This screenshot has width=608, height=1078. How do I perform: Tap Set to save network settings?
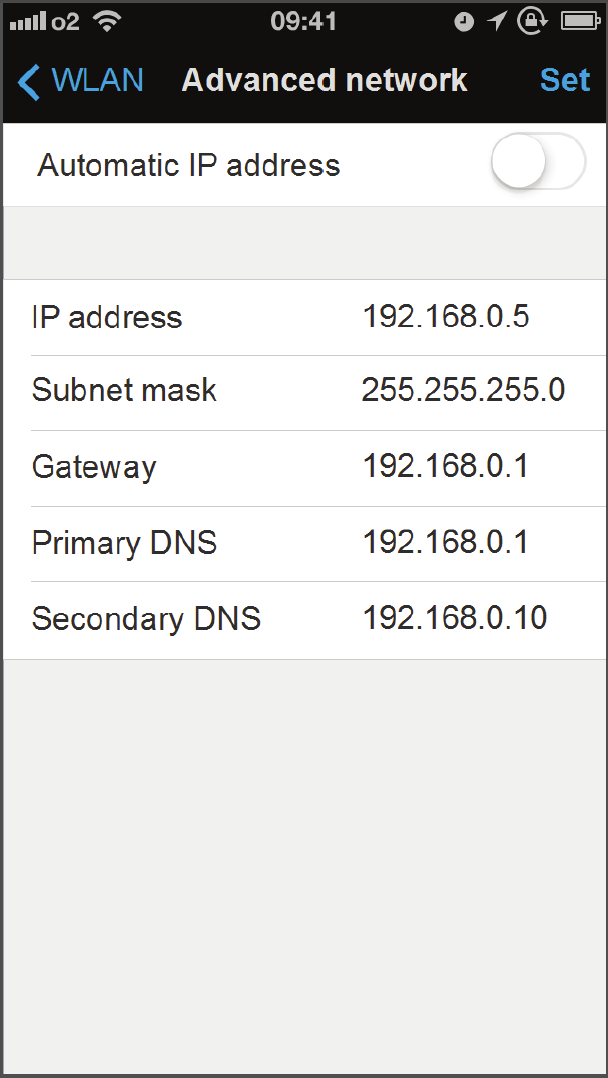(565, 80)
